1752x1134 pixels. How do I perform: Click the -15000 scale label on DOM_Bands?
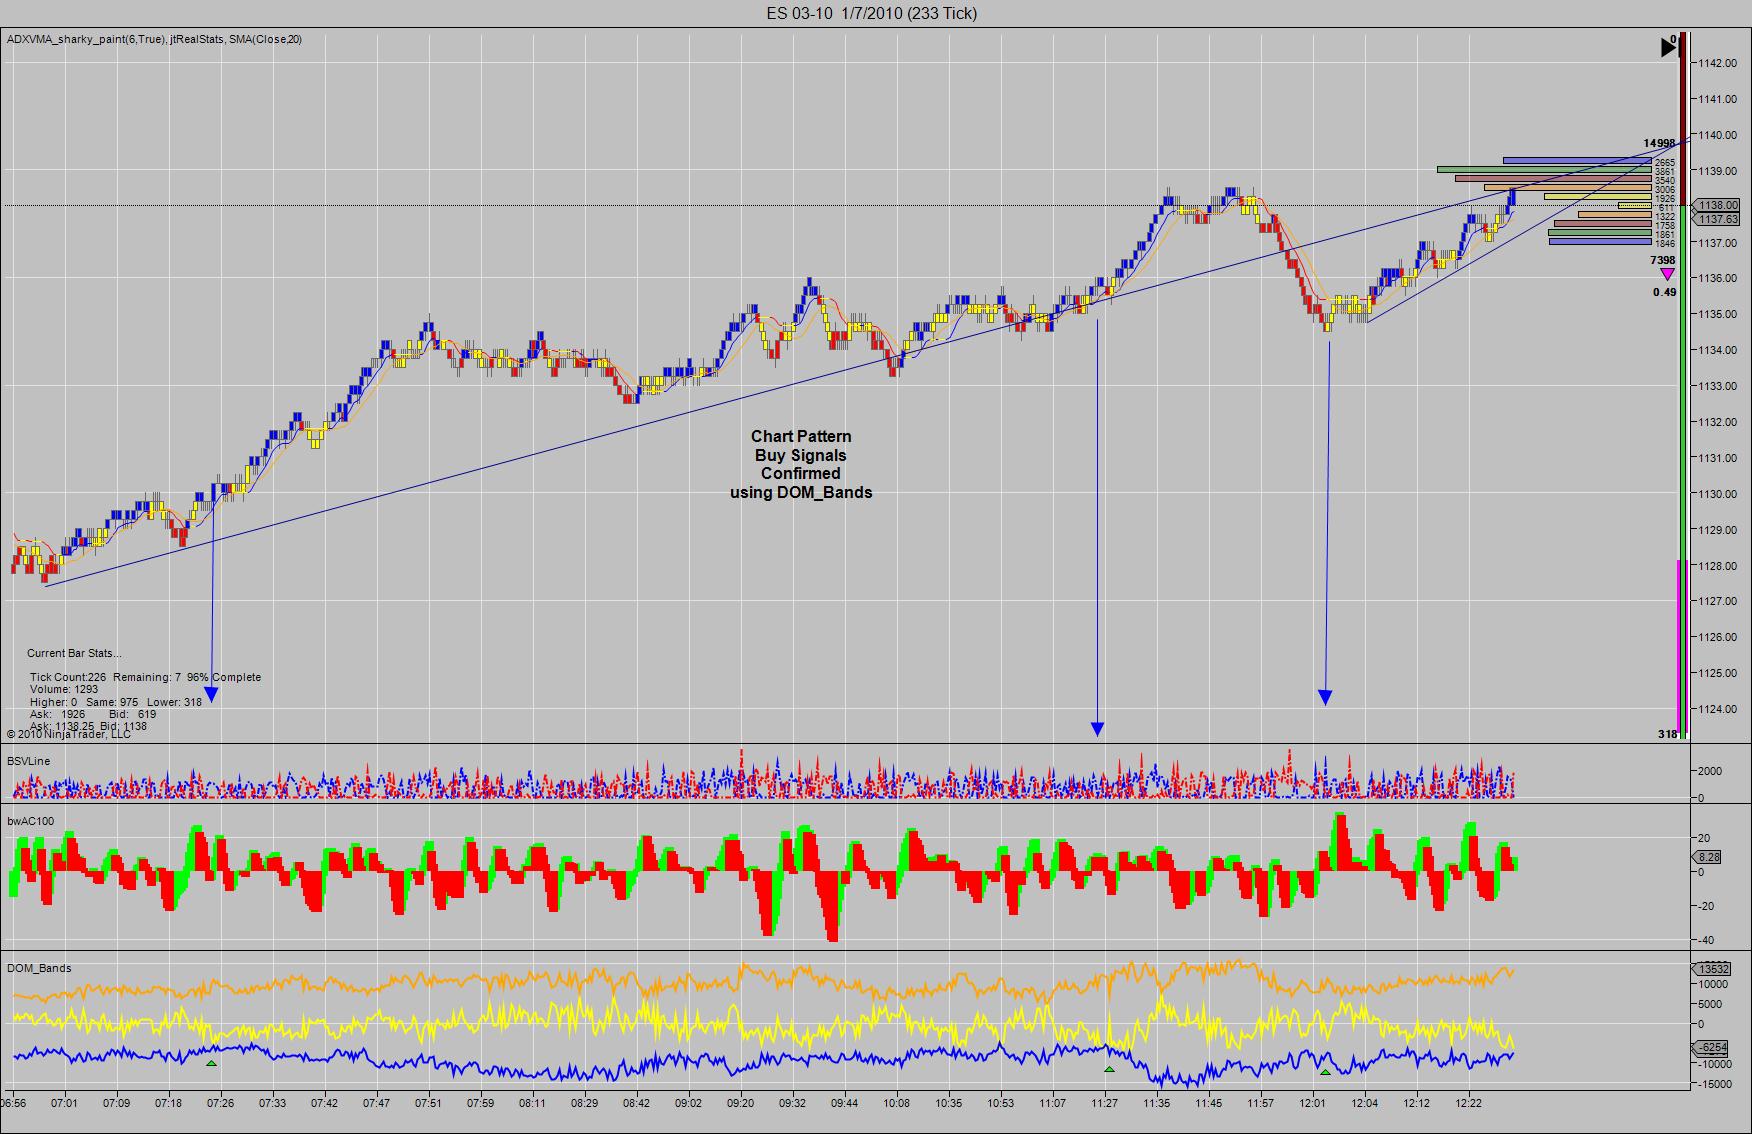coord(1714,1084)
